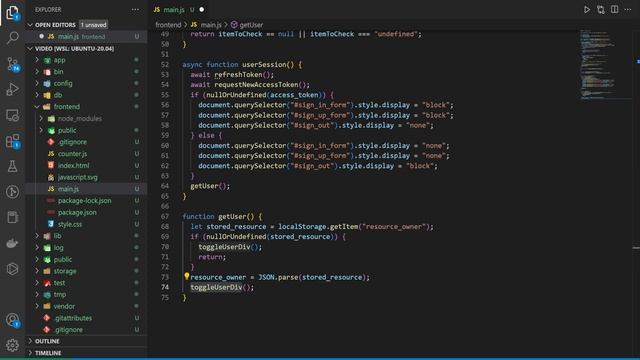Screen dimensions: 640x360
Task: Expand the test folder
Action: click(x=59, y=283)
